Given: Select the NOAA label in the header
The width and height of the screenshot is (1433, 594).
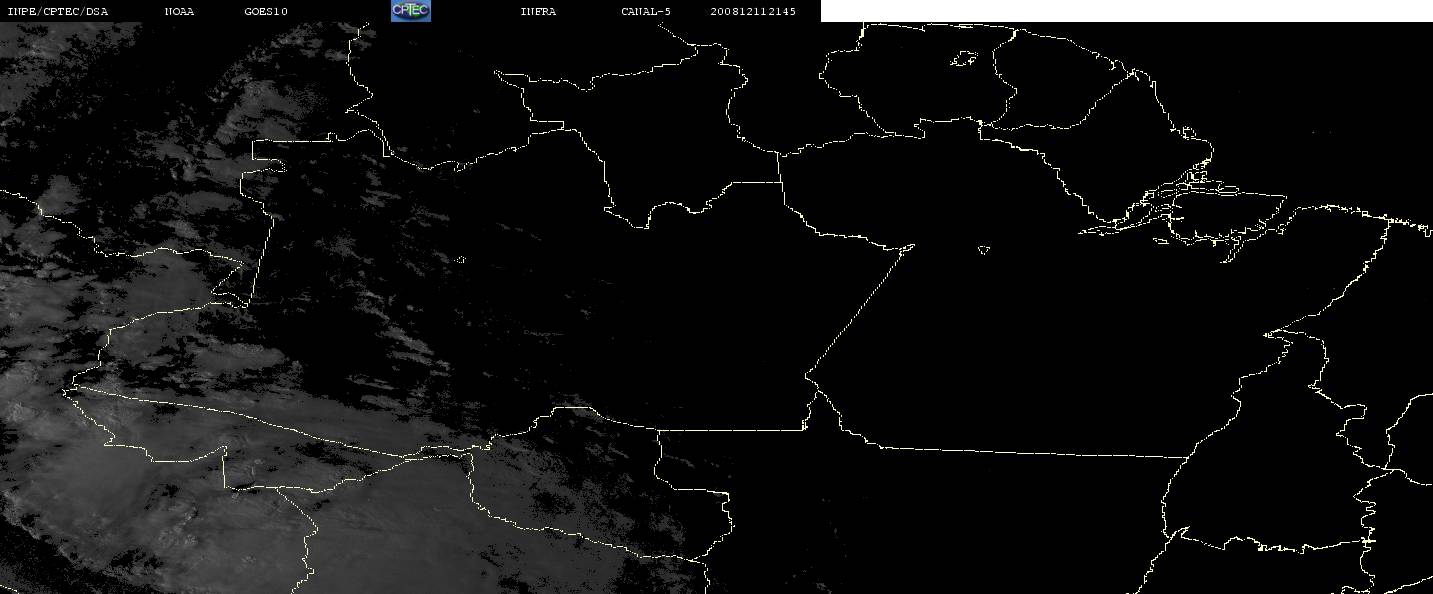Looking at the screenshot, I should click(x=179, y=12).
